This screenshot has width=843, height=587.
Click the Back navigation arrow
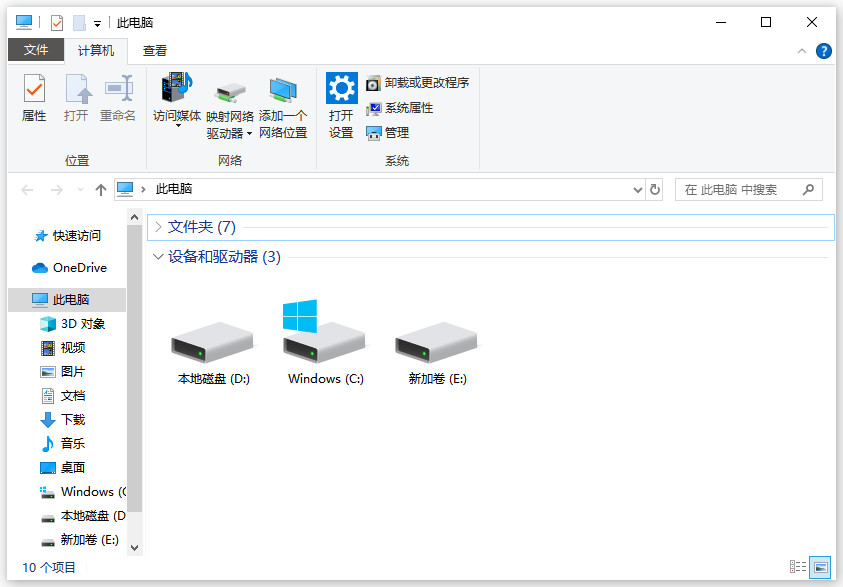(x=27, y=190)
